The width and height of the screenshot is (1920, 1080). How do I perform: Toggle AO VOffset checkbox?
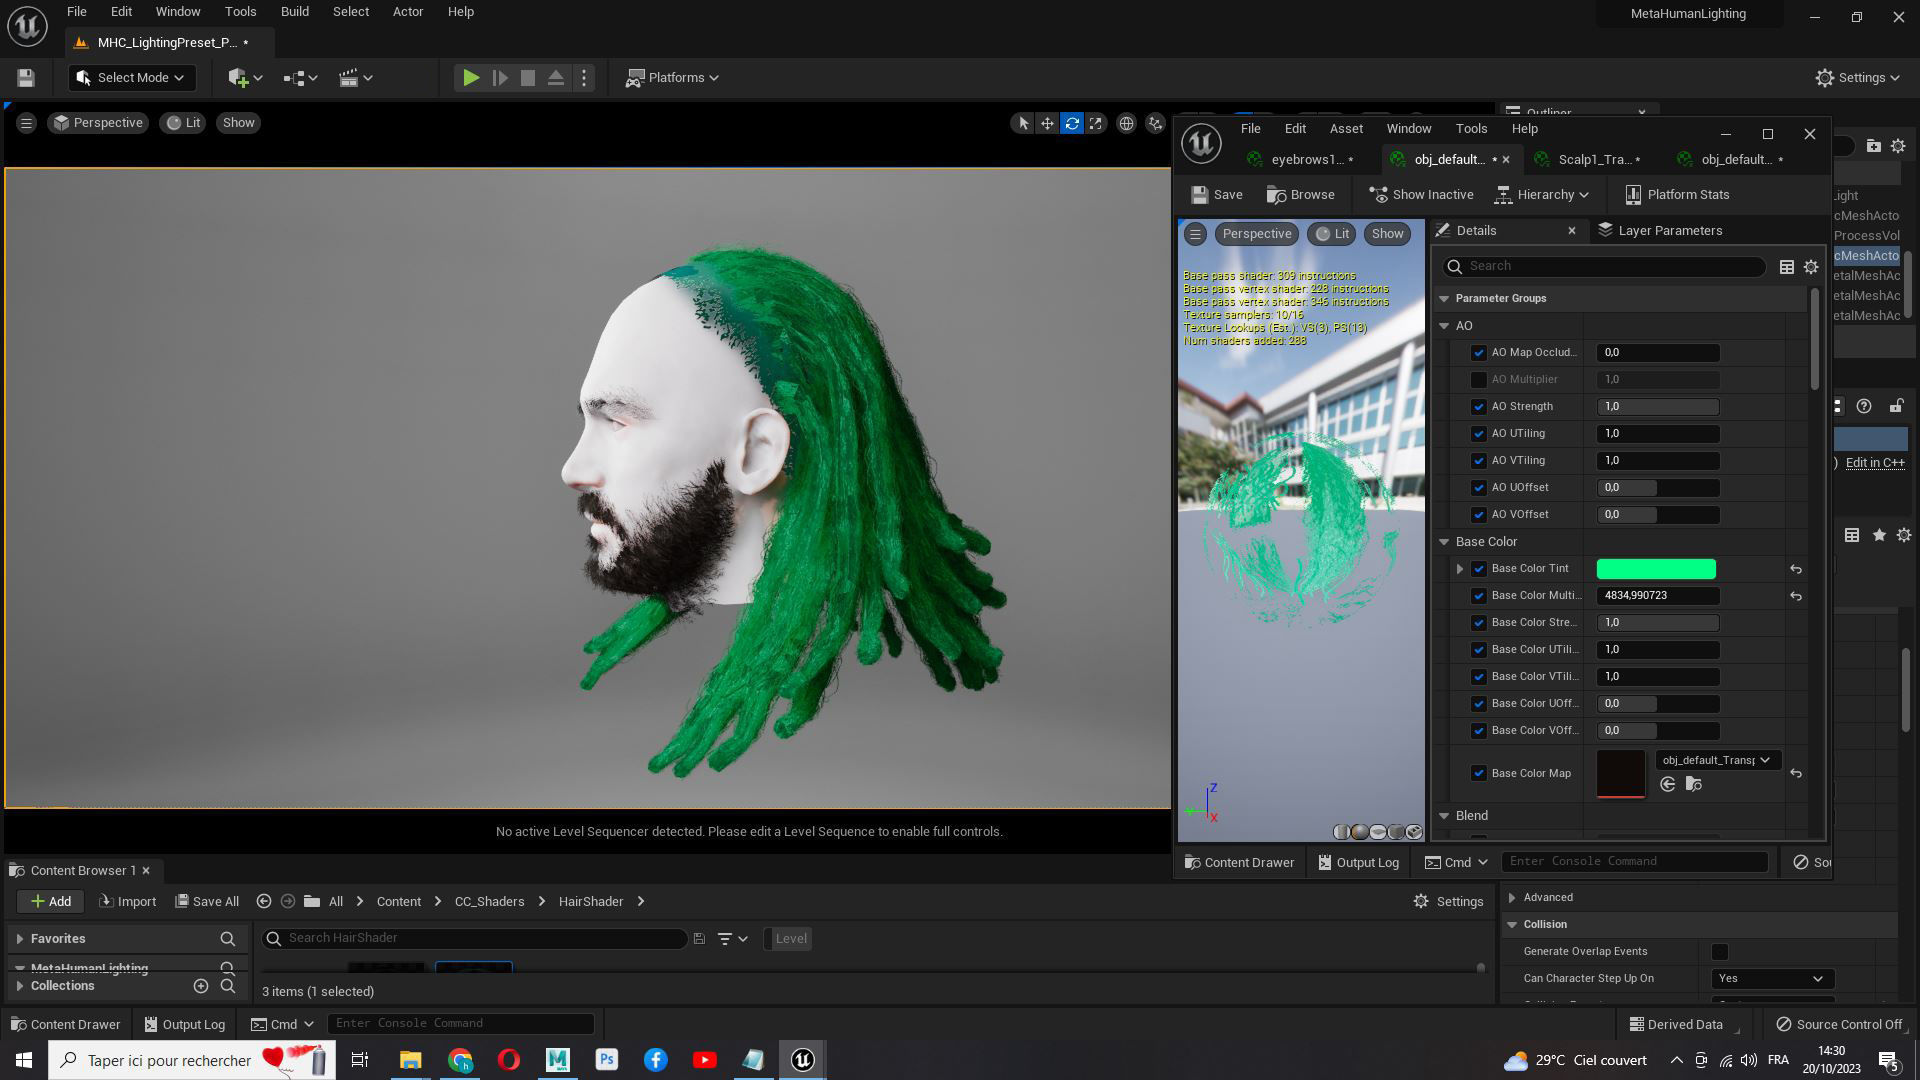(1479, 515)
